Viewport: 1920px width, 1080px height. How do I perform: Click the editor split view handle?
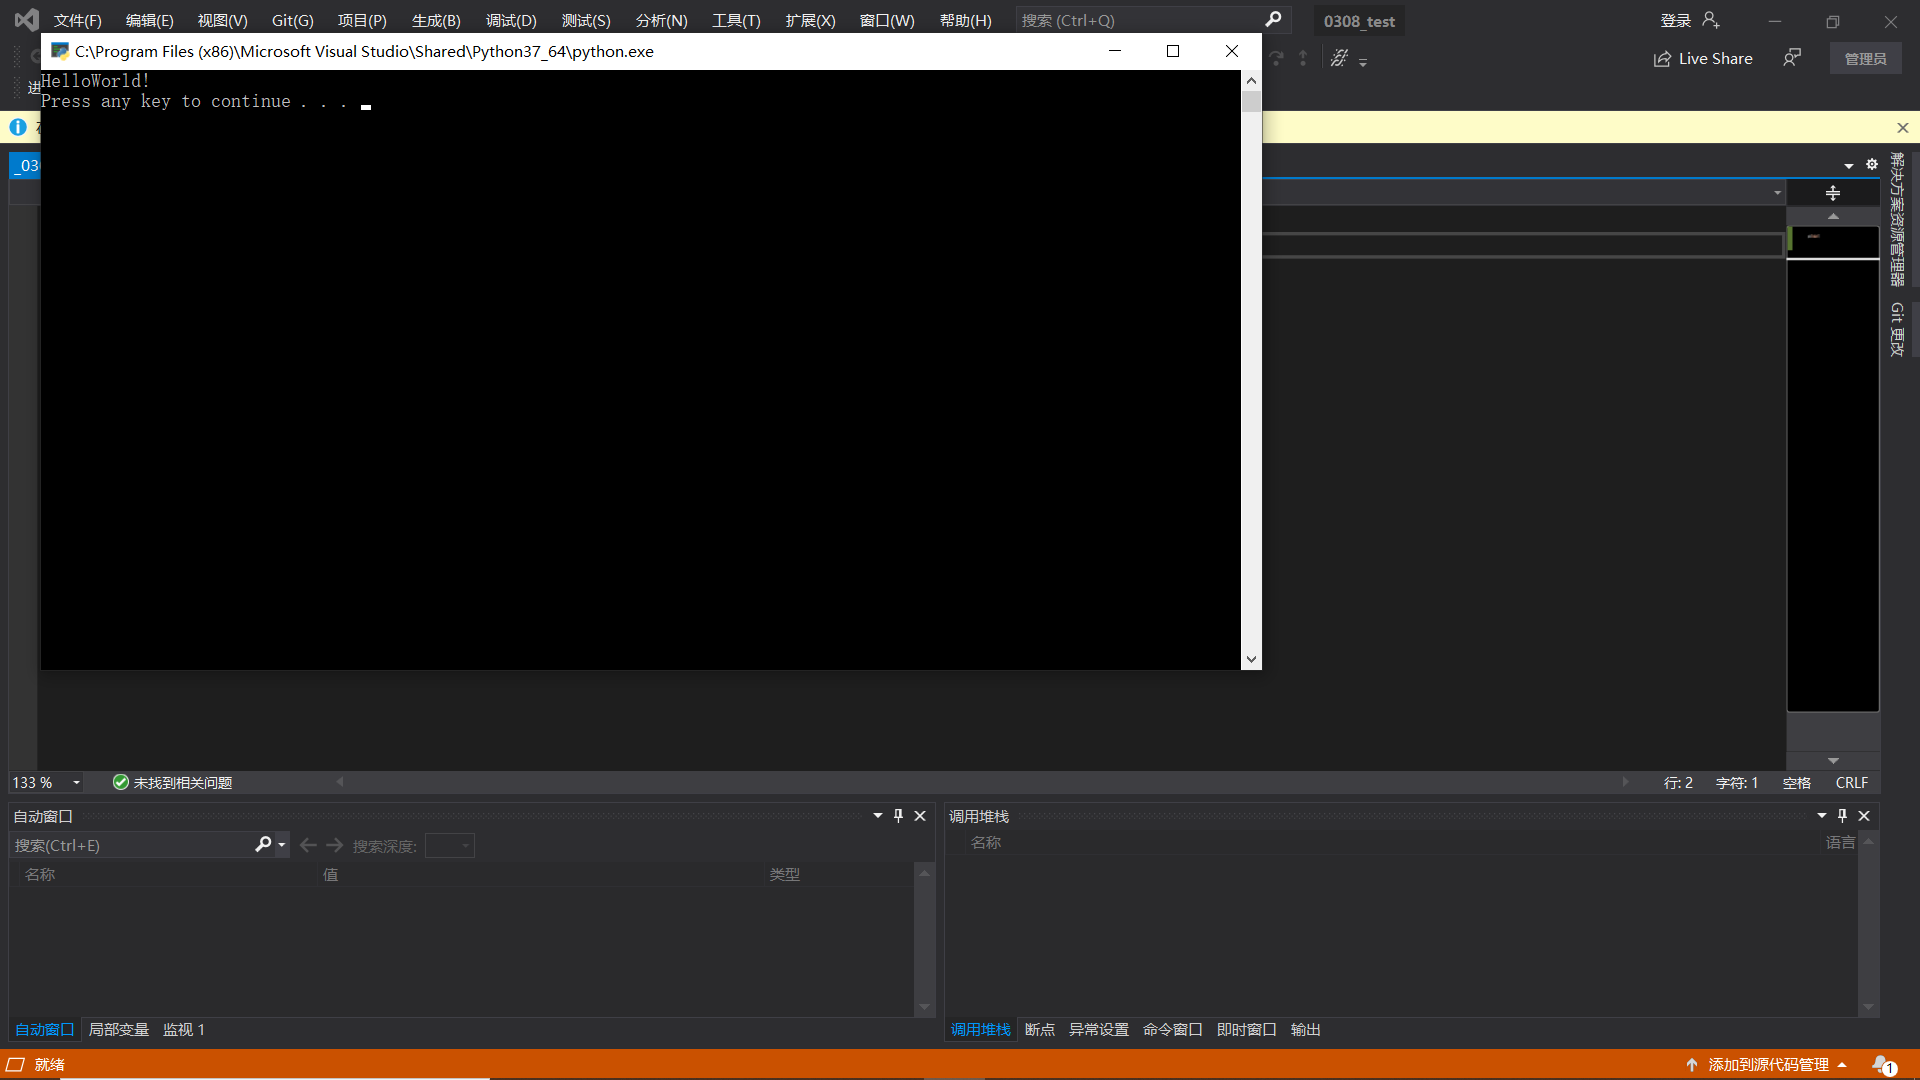1832,193
